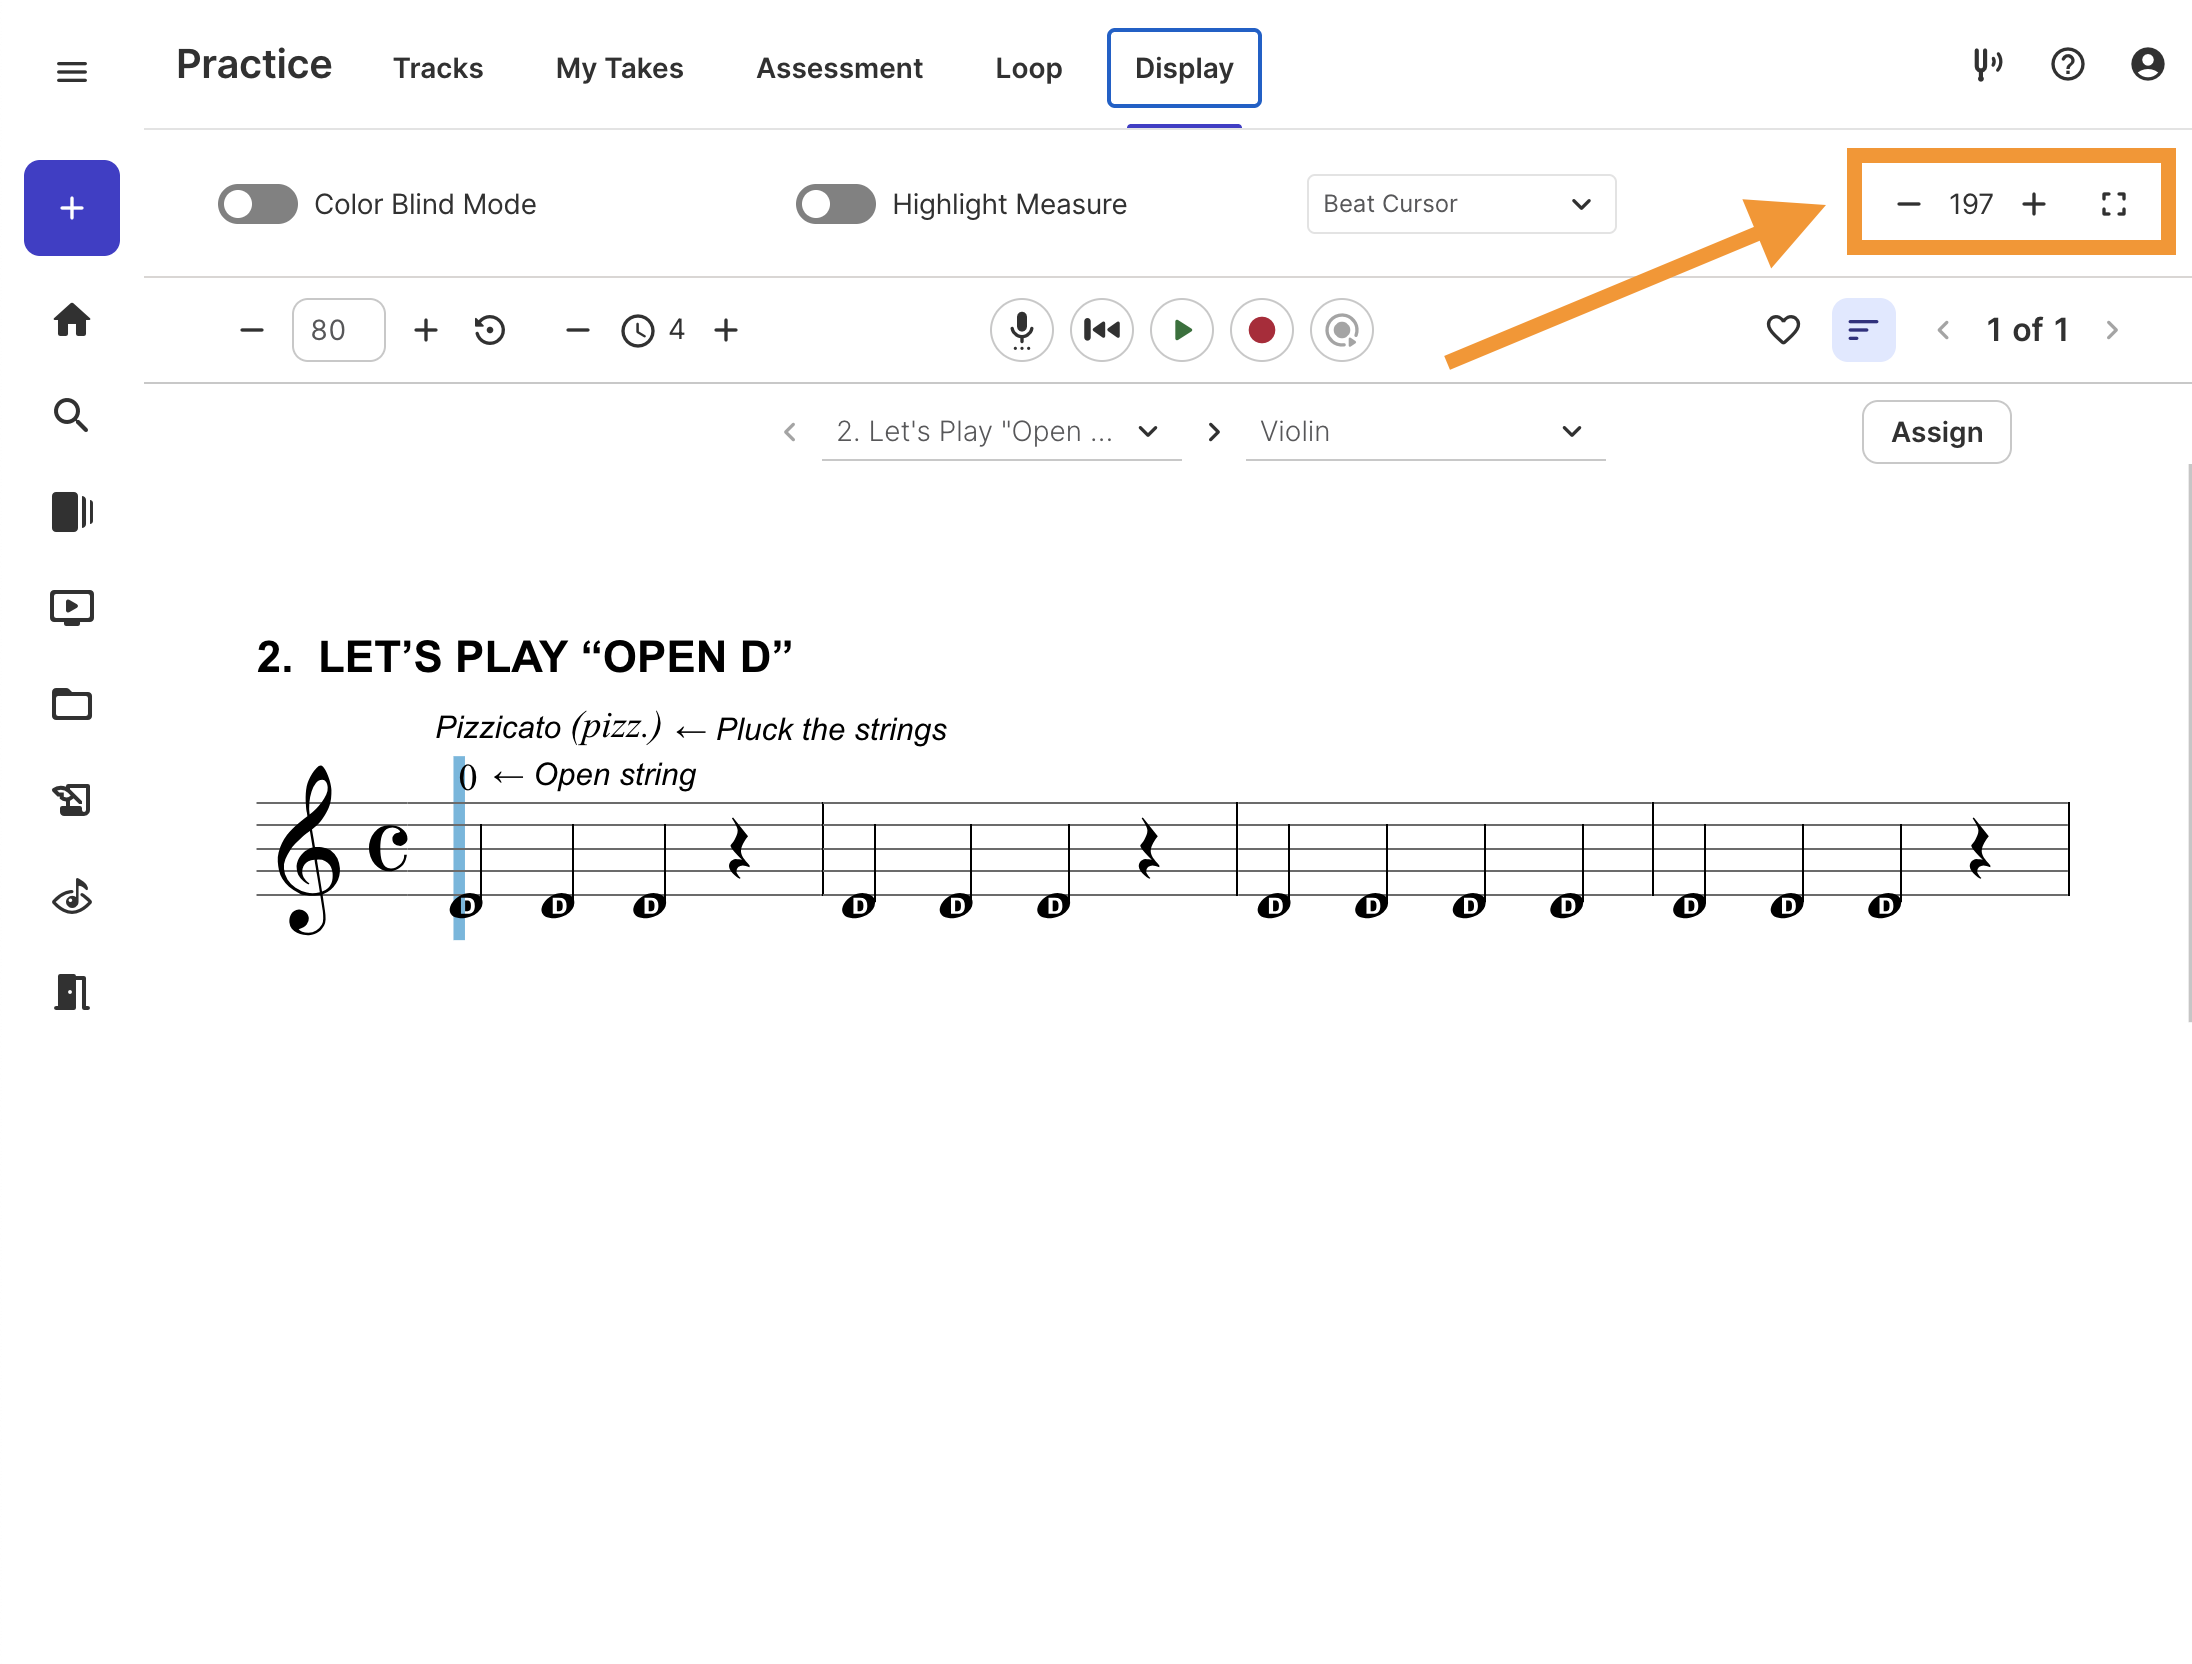This screenshot has width=2192, height=1664.
Task: Click the tuner icon in header
Action: coord(1987,66)
